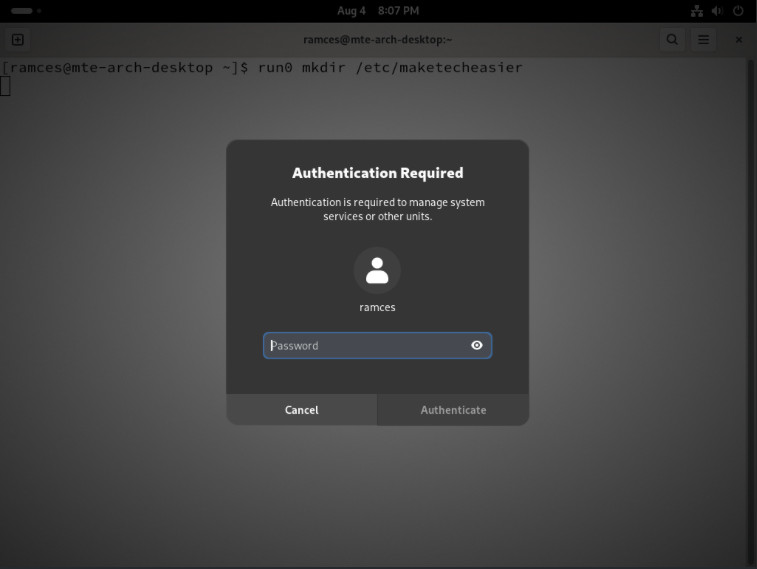Cancel the authentication dialog
Viewport: 757px width, 569px height.
pyautogui.click(x=302, y=410)
